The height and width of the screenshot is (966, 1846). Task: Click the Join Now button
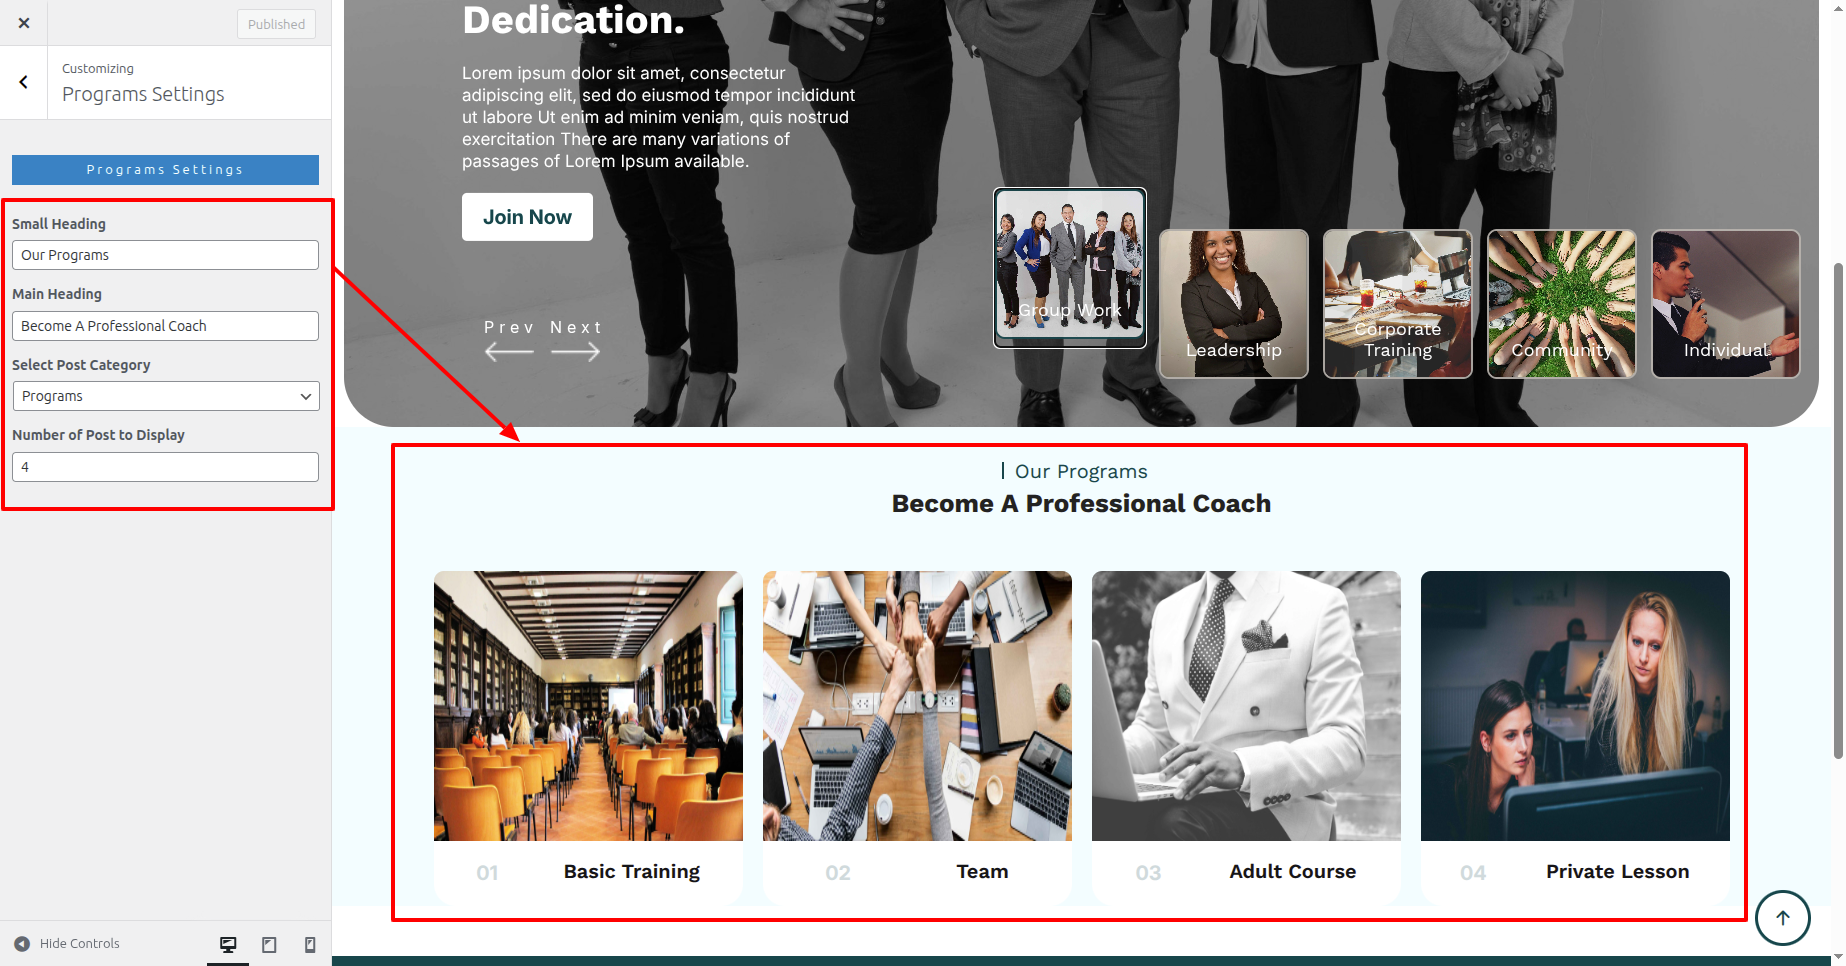(527, 217)
